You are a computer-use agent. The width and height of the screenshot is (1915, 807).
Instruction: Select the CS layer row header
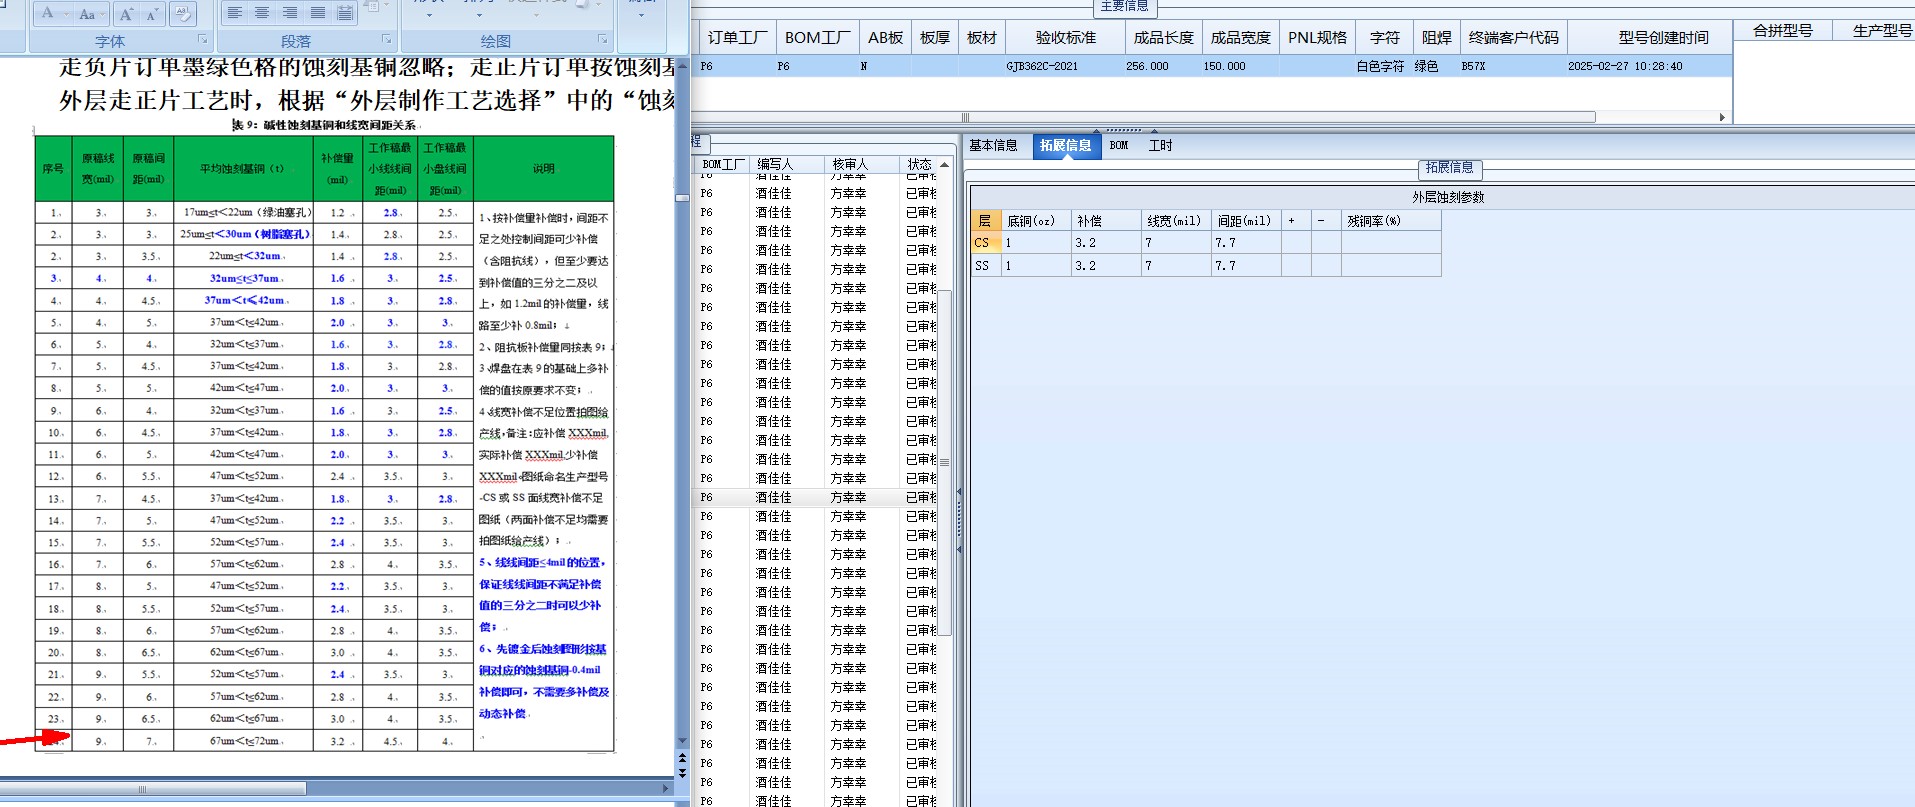(x=985, y=243)
